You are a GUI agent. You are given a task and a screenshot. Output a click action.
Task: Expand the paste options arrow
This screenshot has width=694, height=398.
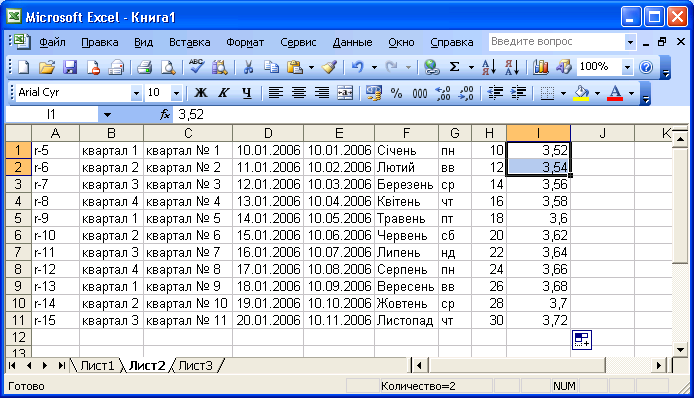[311, 67]
